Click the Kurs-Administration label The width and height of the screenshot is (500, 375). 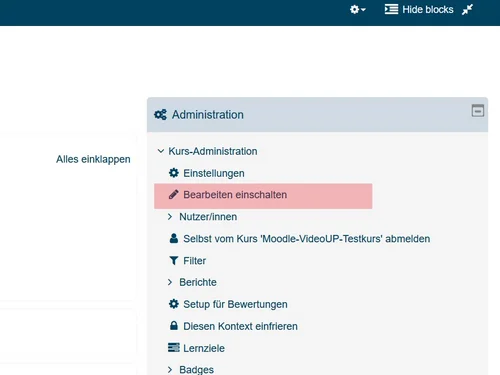point(213,151)
